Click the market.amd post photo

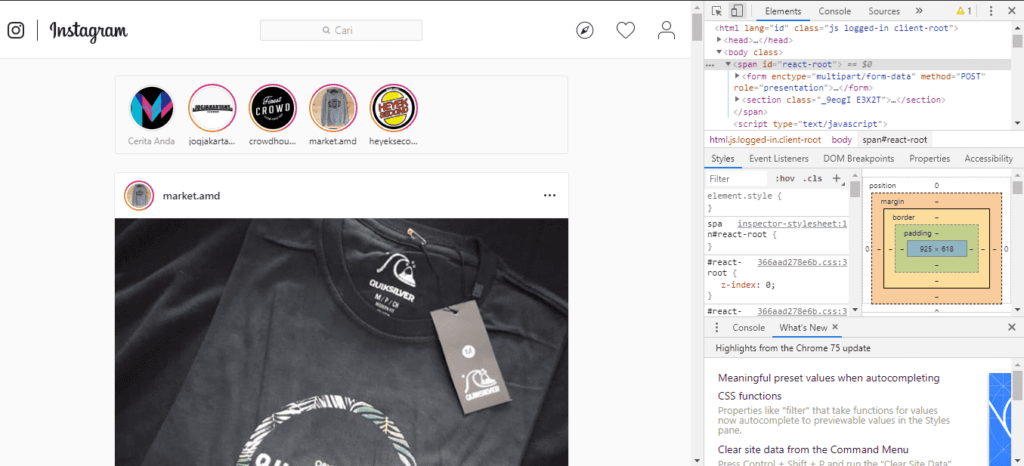342,342
